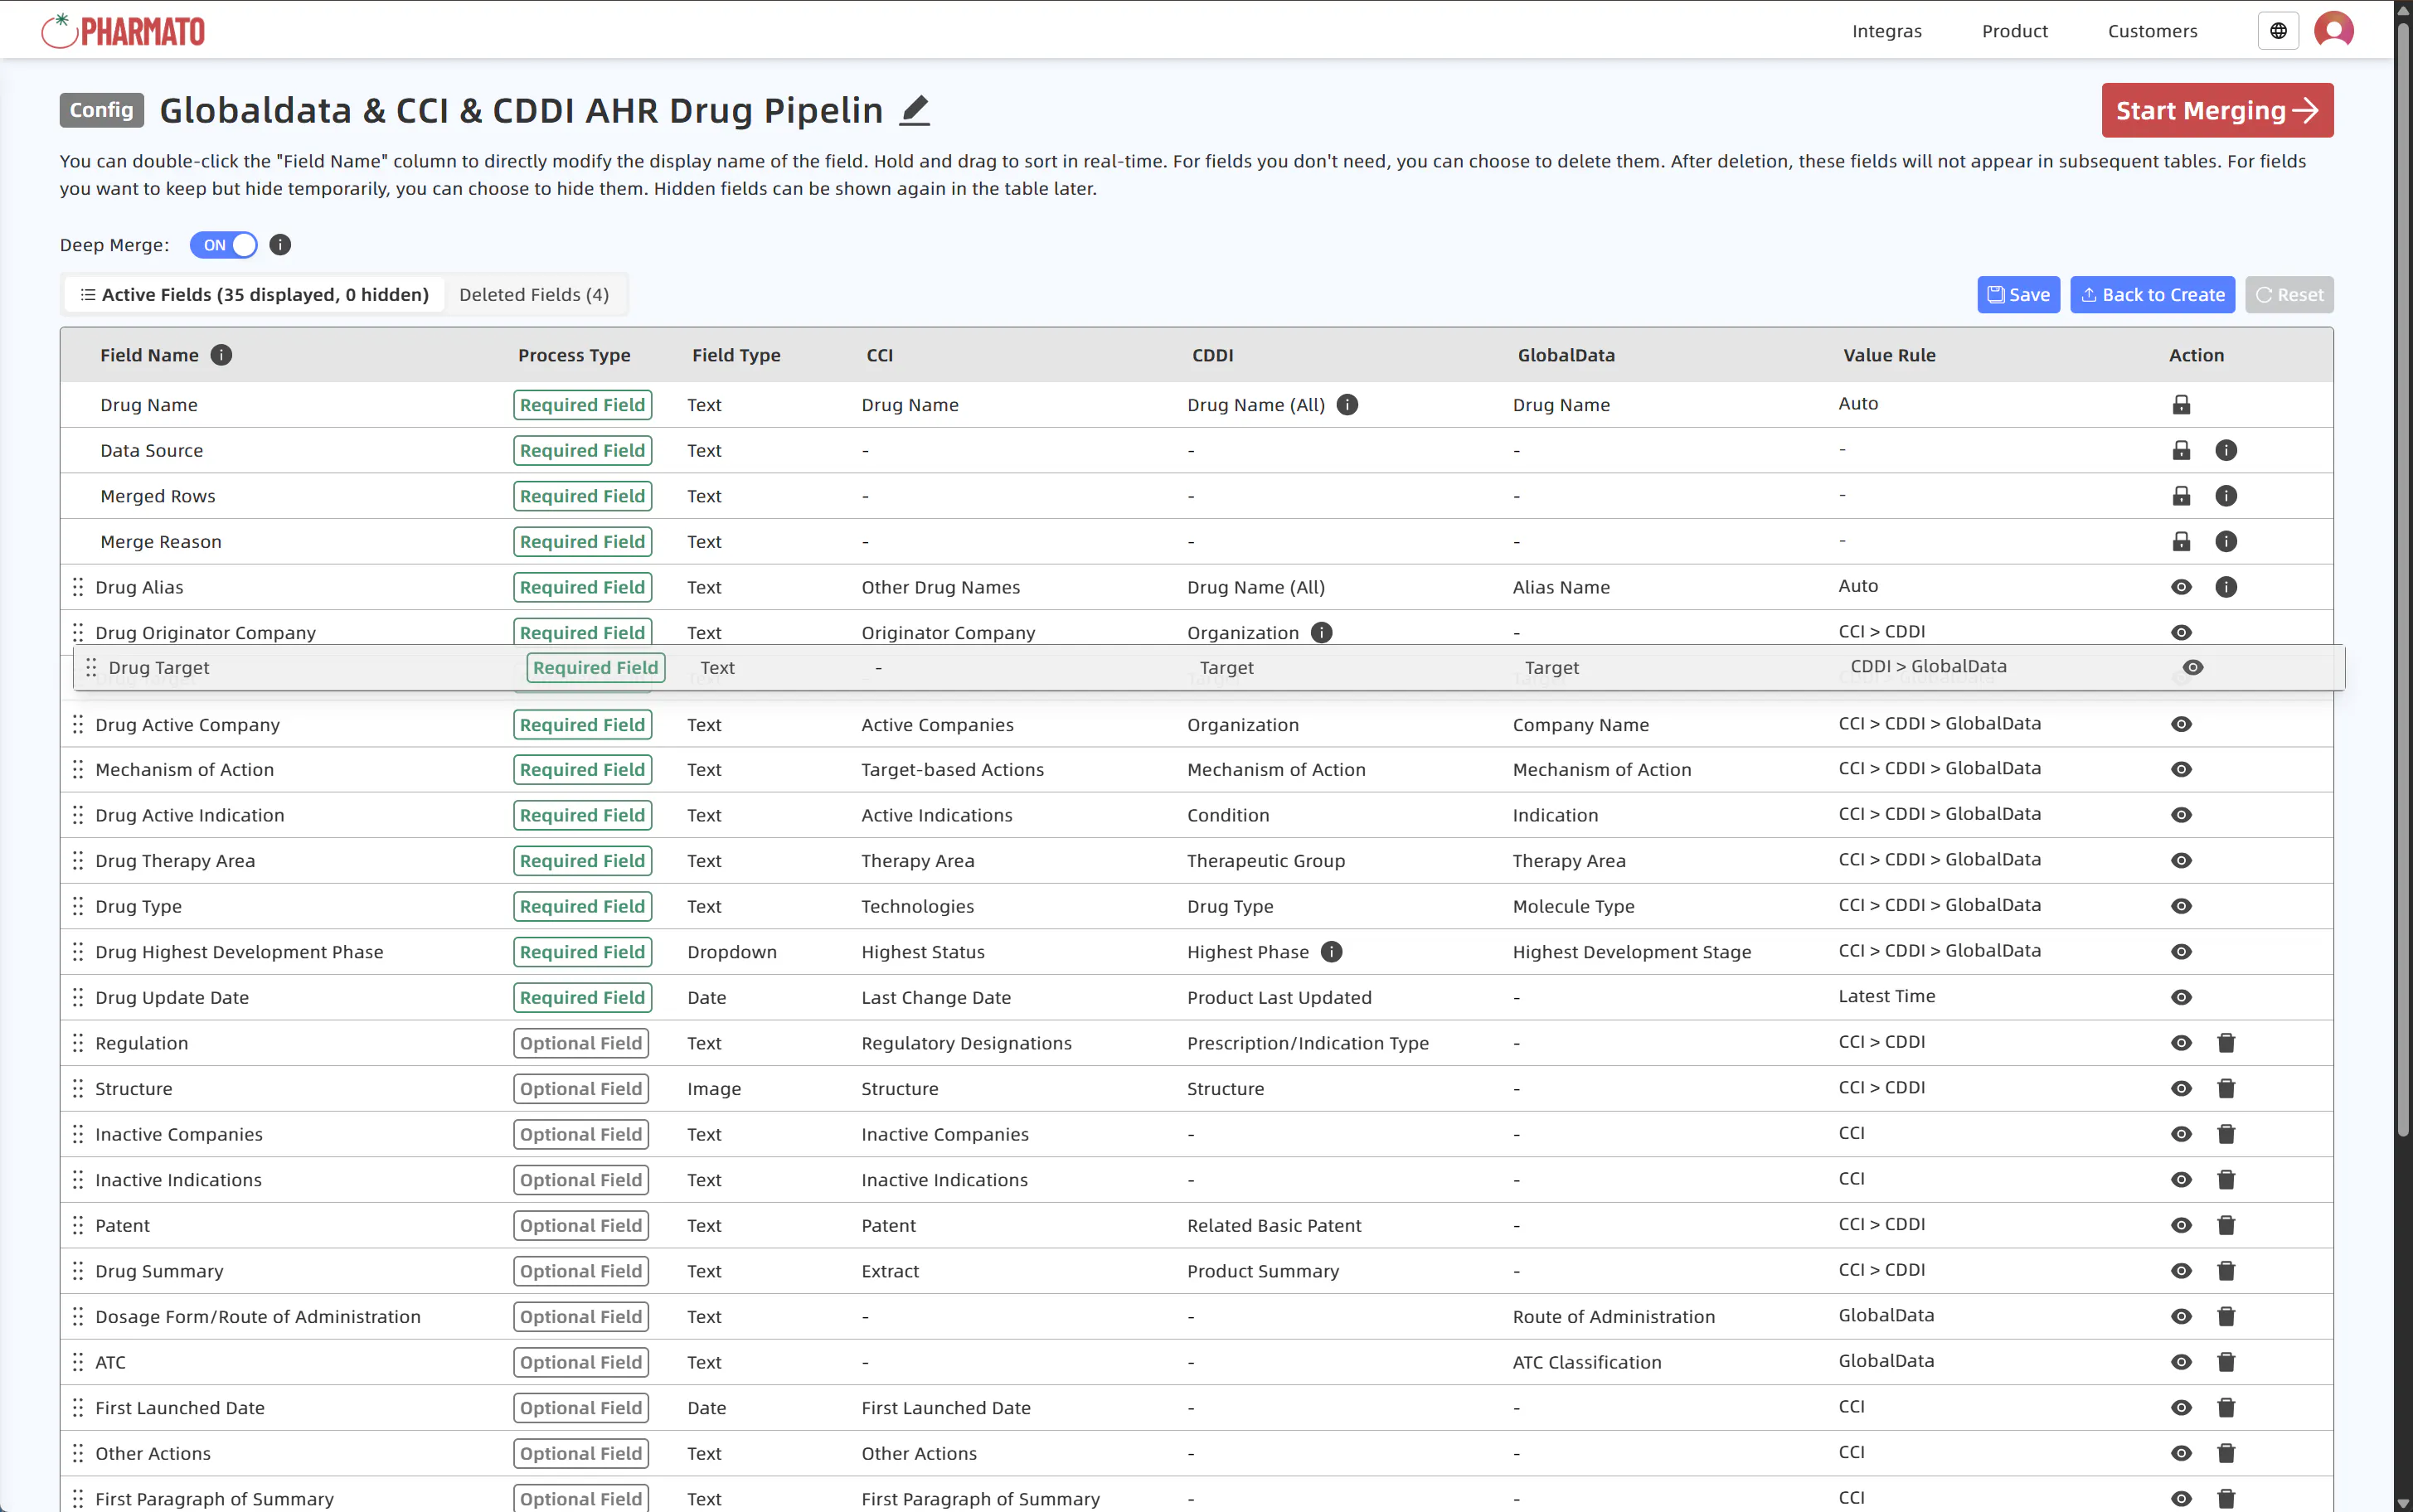Click the lock icon for Merge Reason
The height and width of the screenshot is (1512, 2413).
click(2181, 542)
